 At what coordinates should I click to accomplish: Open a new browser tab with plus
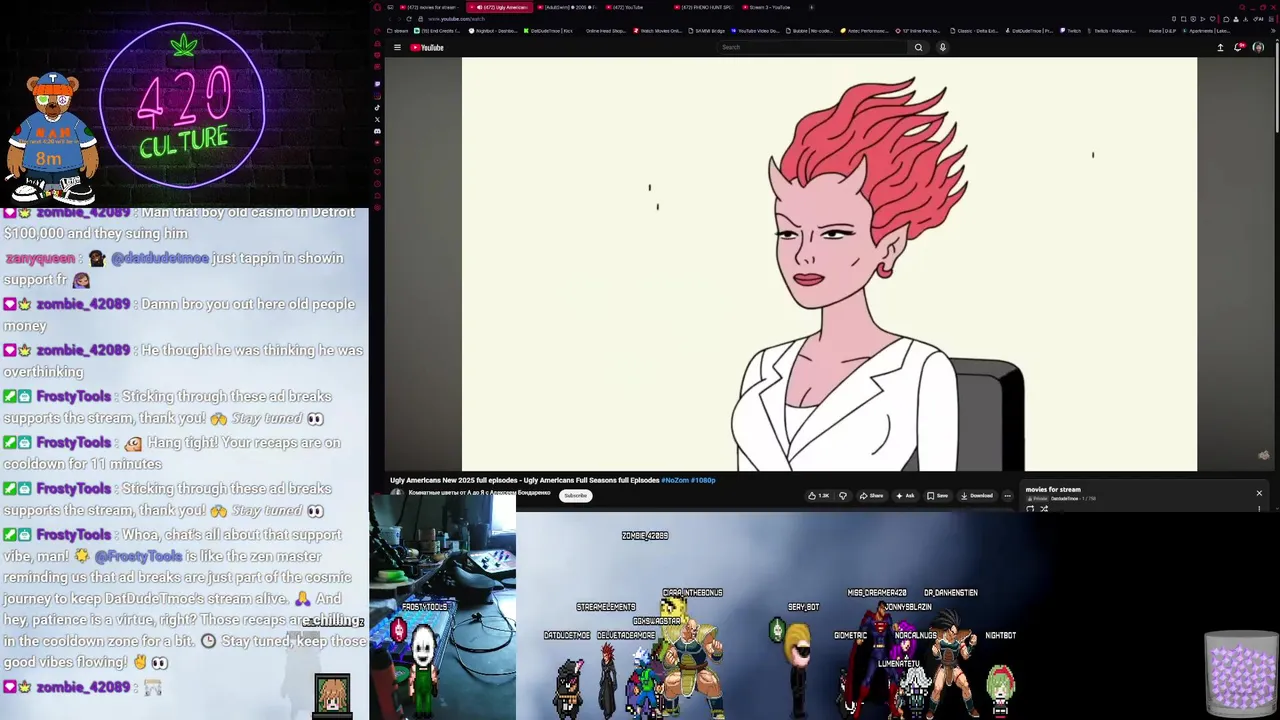[811, 7]
